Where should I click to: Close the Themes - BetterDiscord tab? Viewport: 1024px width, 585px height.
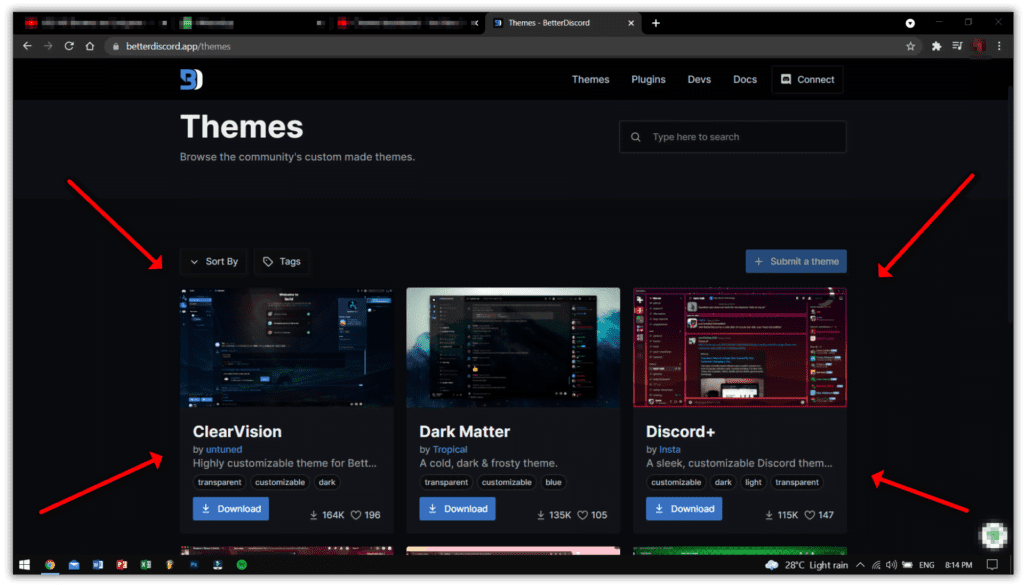pos(631,23)
